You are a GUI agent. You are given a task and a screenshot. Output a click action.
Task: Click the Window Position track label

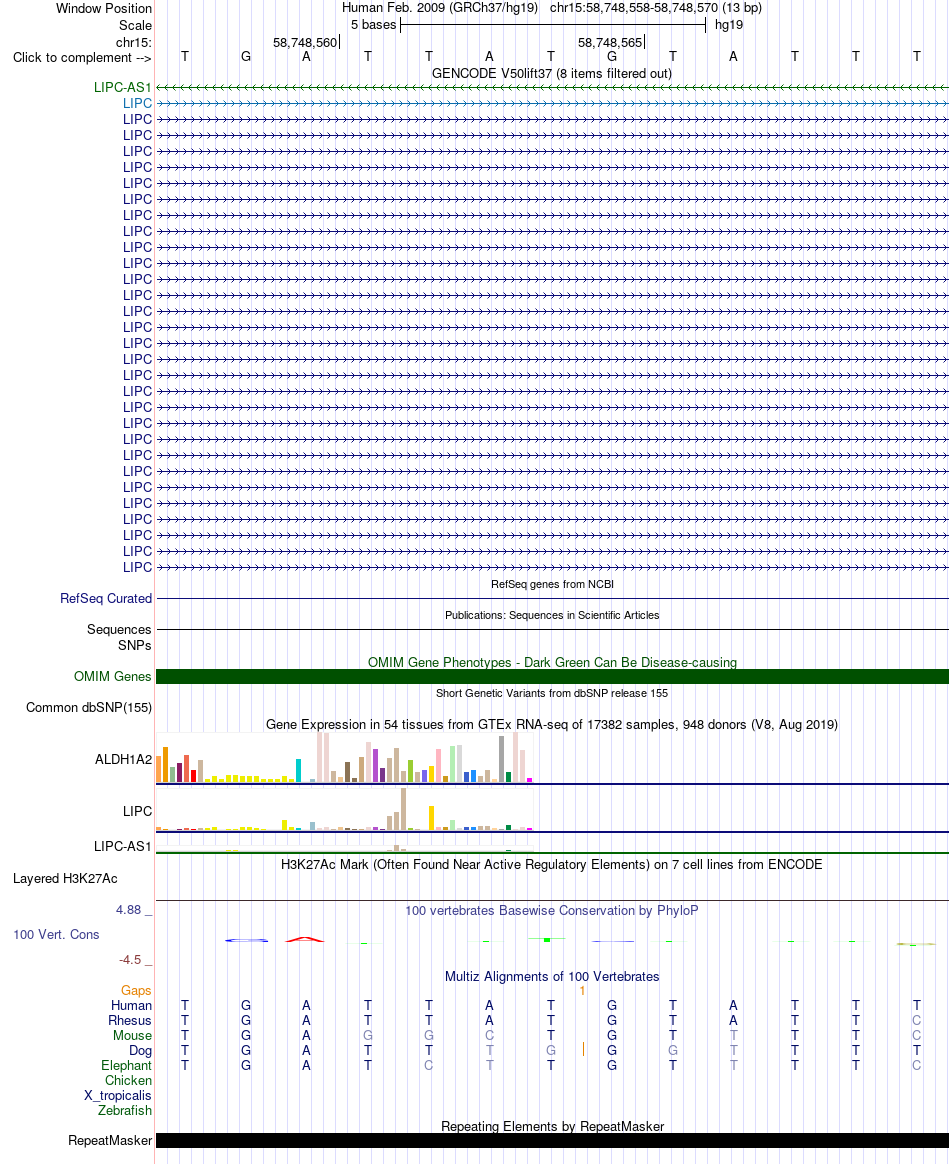tap(104, 9)
